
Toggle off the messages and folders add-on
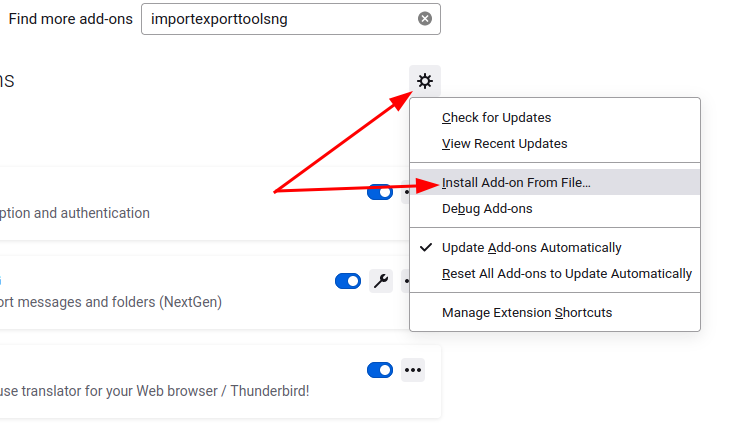click(x=348, y=281)
